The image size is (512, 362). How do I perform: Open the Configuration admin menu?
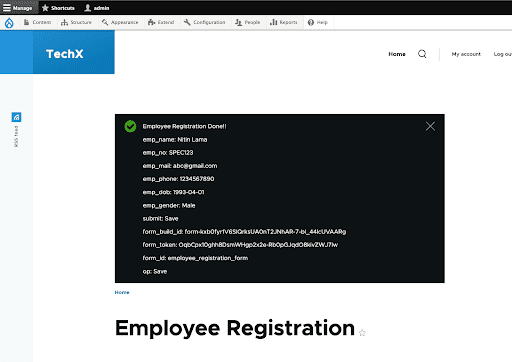click(x=205, y=22)
